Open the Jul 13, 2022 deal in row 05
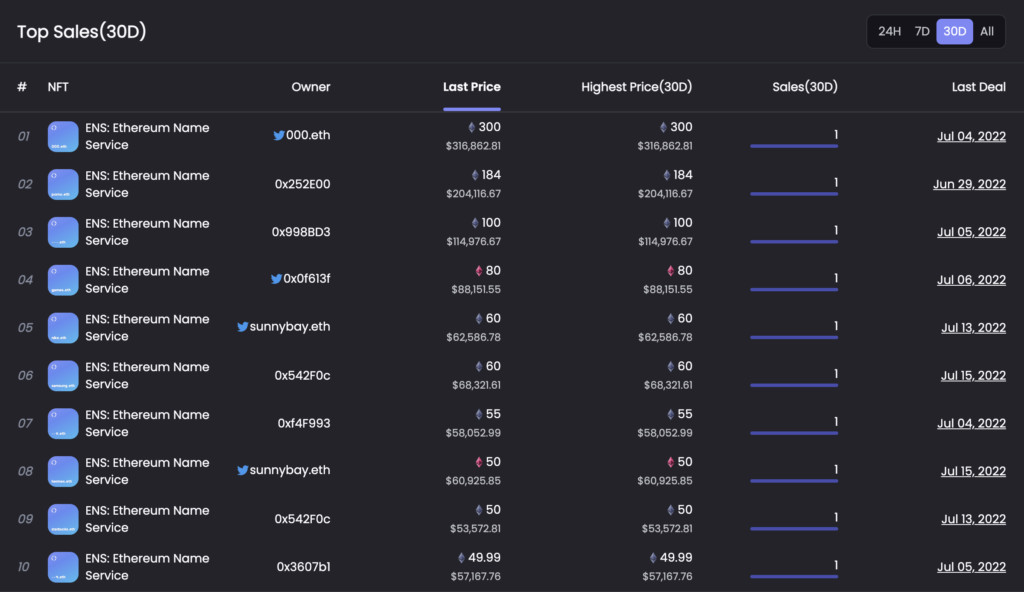 (973, 328)
